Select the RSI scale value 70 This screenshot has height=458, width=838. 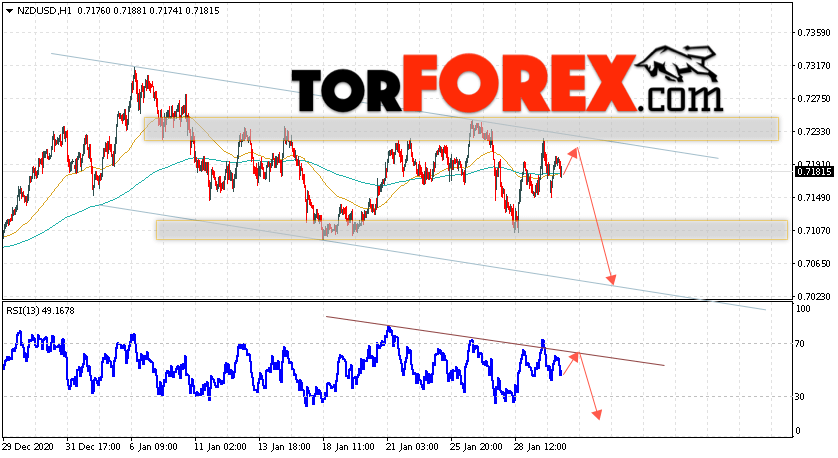pyautogui.click(x=800, y=344)
